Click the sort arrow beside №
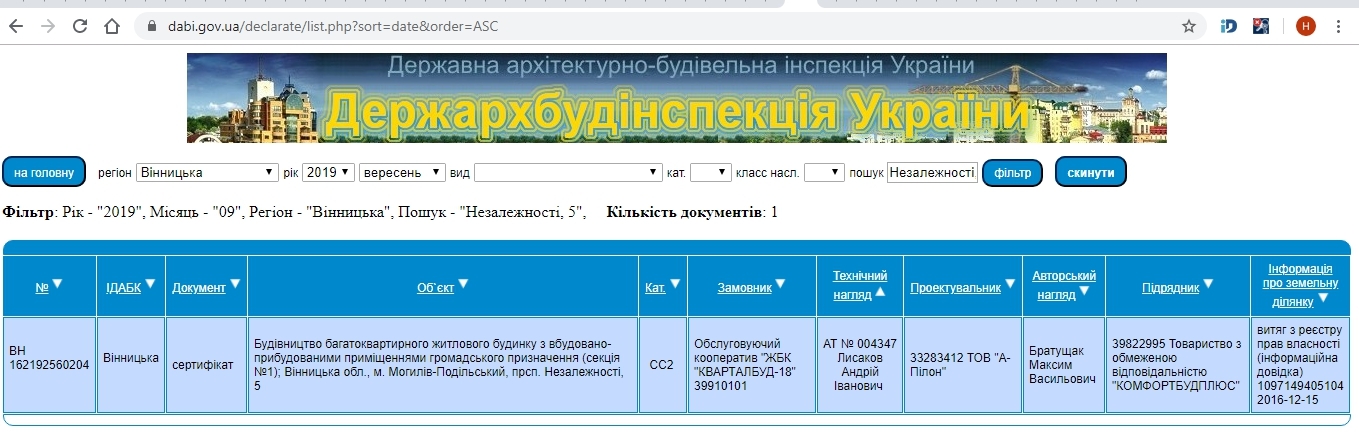 (57, 285)
